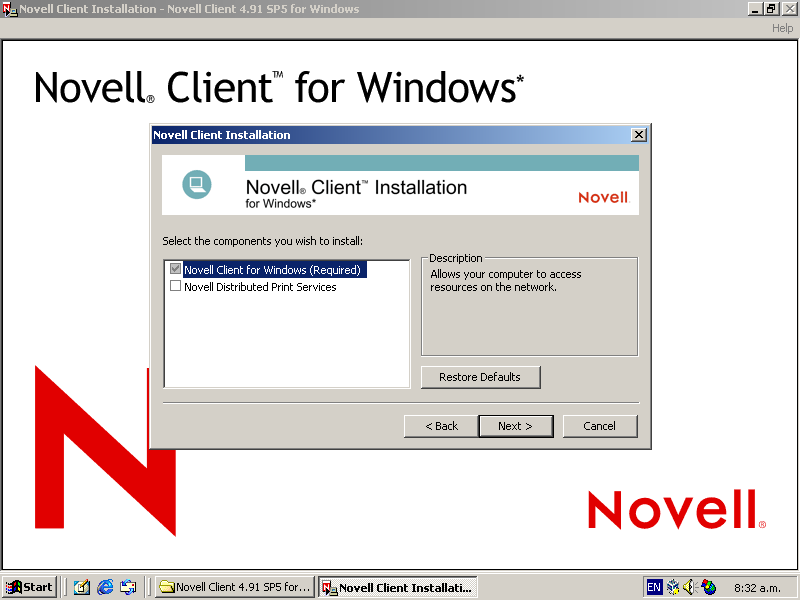800x600 pixels.
Task: Open the Show Desktop quick launch icon
Action: pos(82,587)
